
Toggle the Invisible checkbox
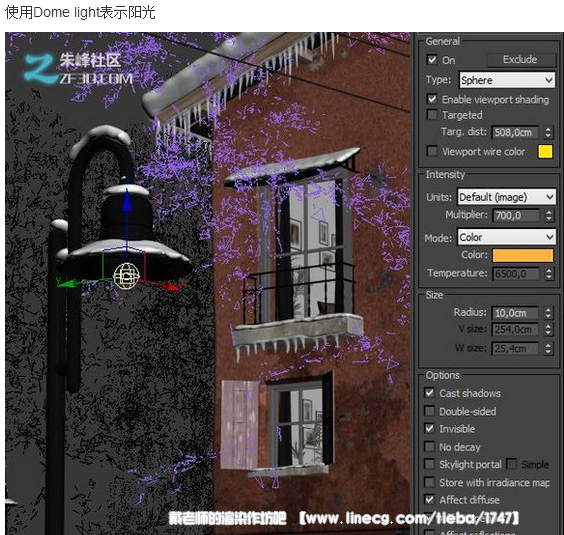tap(429, 429)
